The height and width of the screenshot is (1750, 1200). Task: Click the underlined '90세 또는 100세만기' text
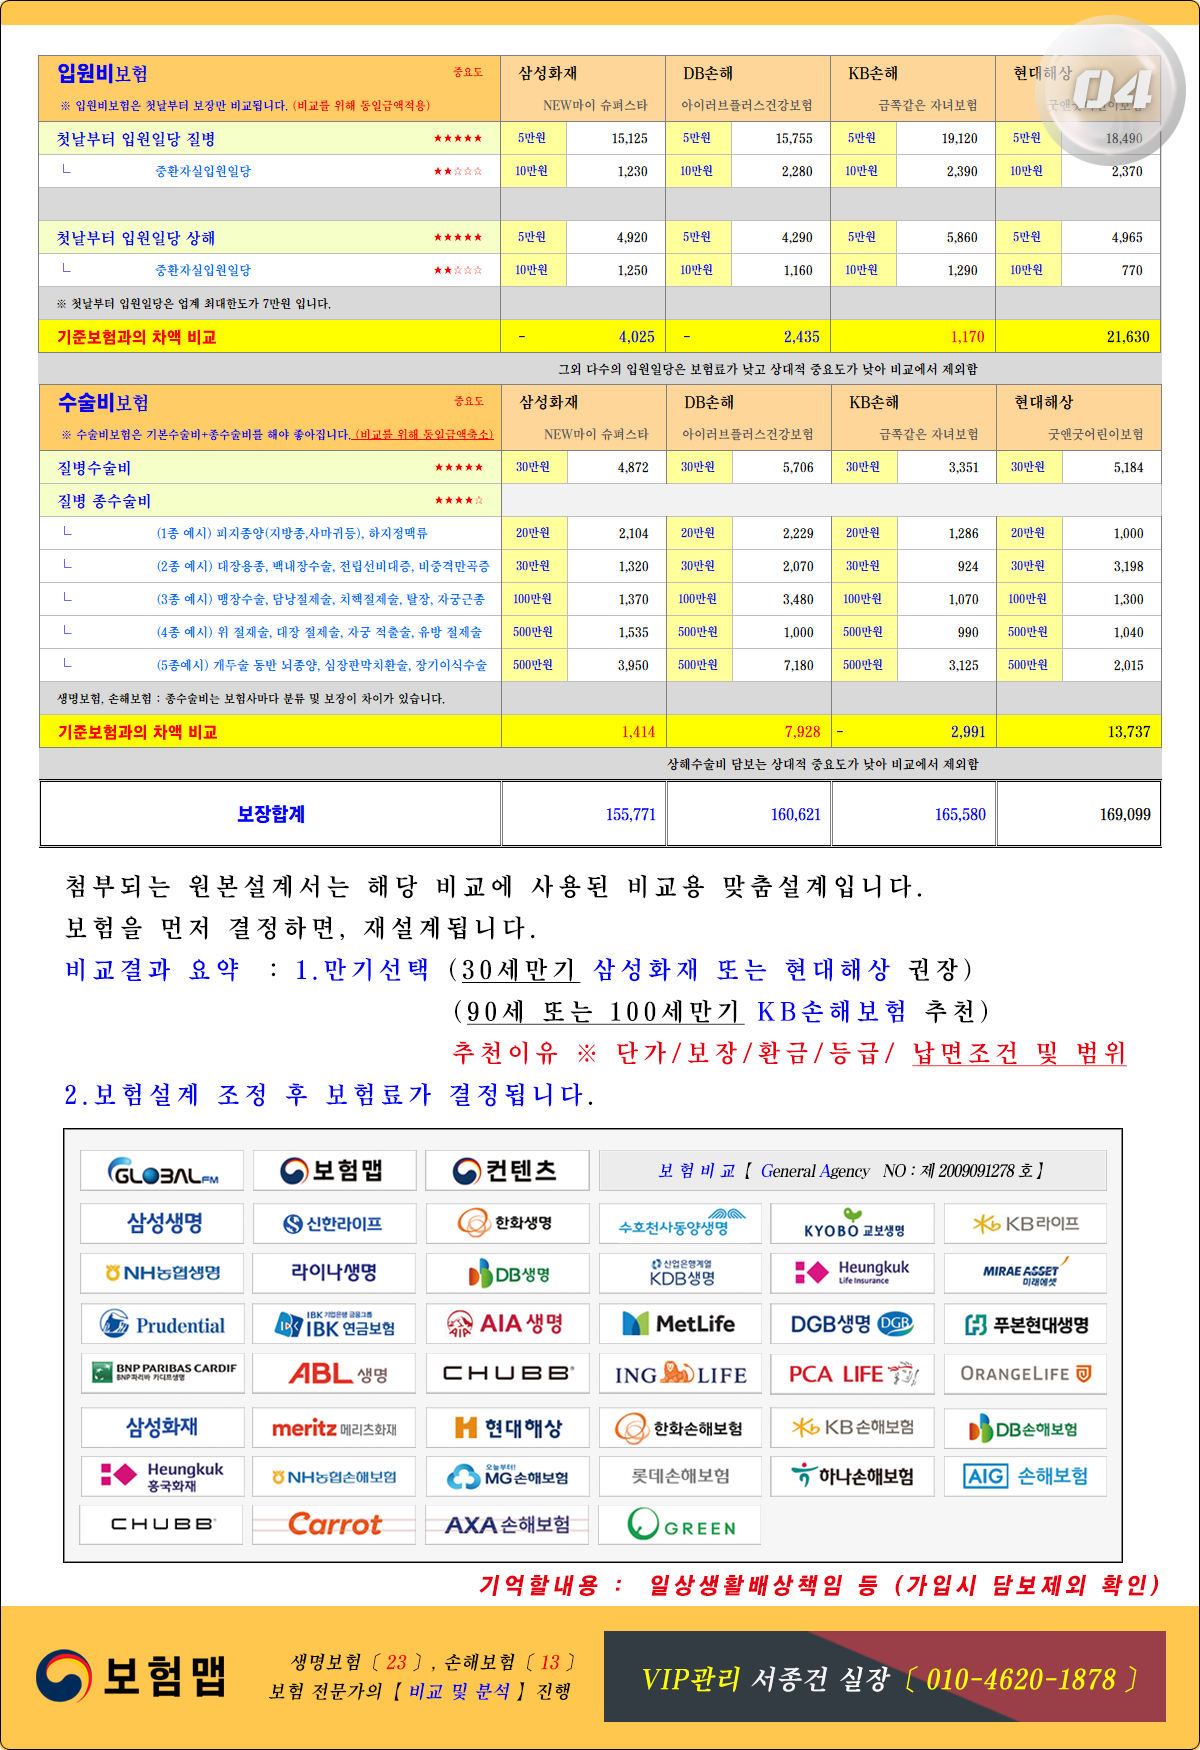click(x=604, y=1011)
